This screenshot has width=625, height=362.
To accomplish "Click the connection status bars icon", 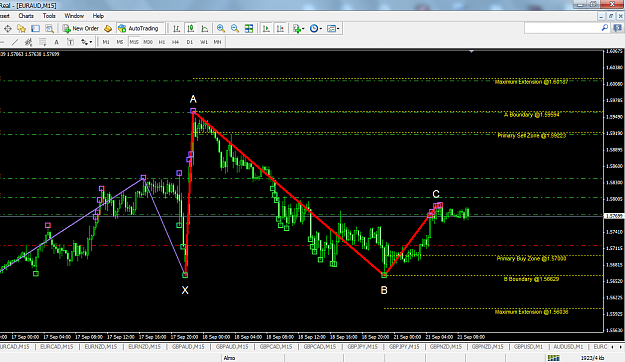I will pos(553,358).
